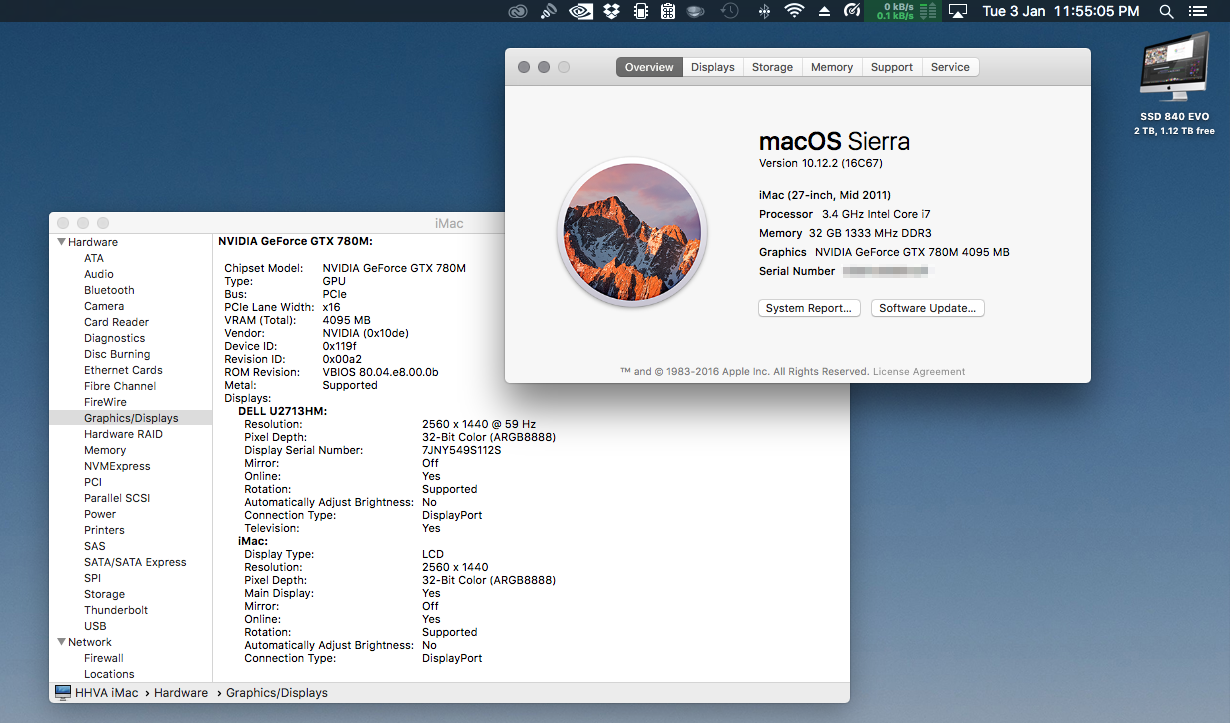The height and width of the screenshot is (723, 1230).
Task: Open the SSD 840 EVO desktop drive icon
Action: (x=1174, y=67)
